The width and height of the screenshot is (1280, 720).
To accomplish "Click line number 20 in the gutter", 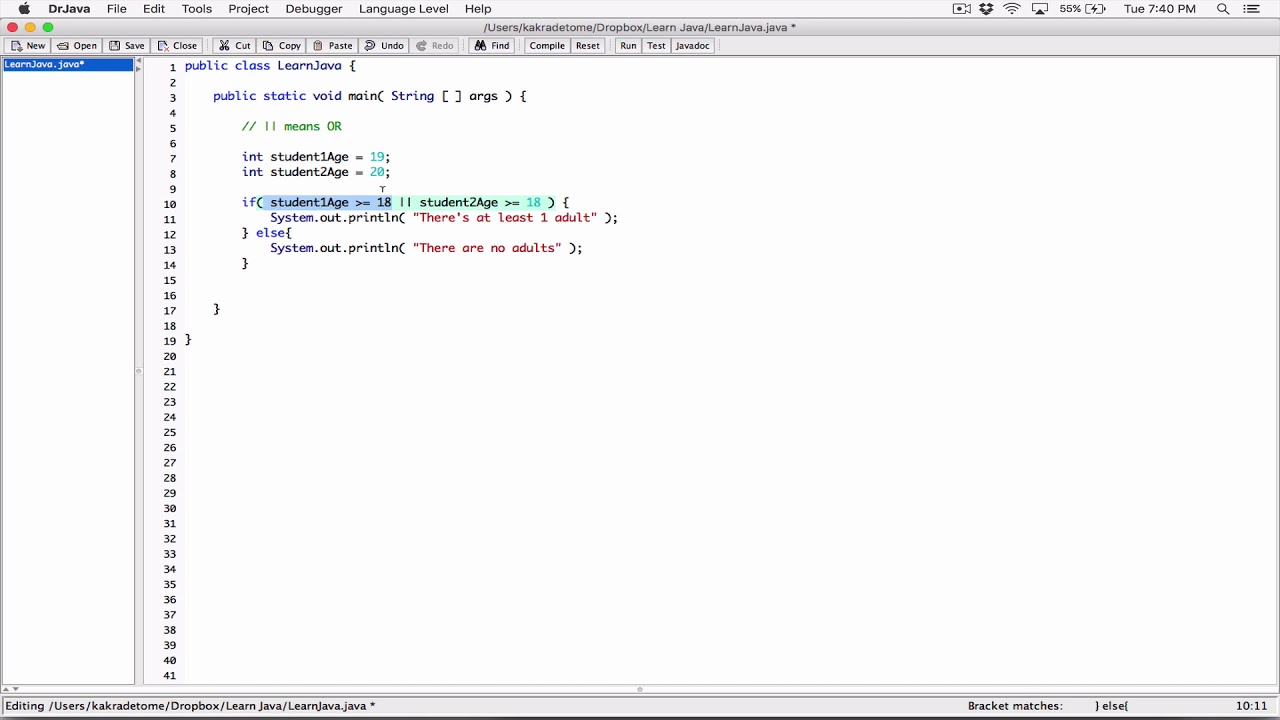I will click(x=169, y=357).
